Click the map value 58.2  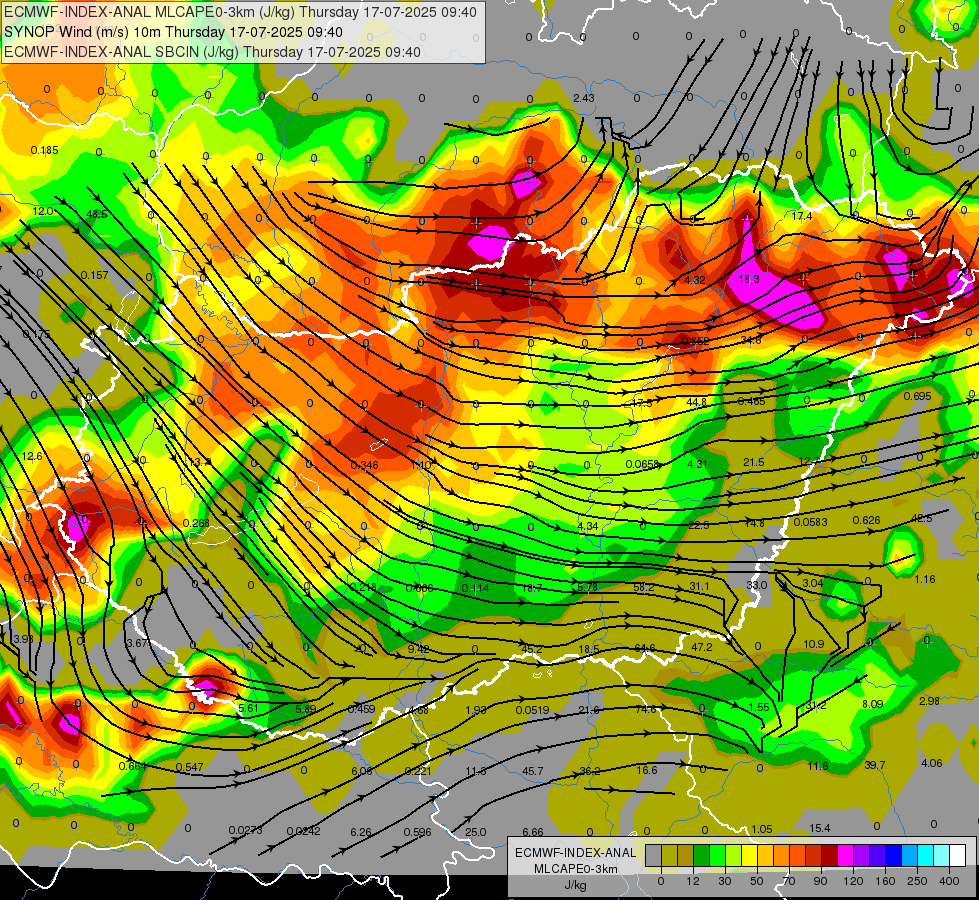(644, 587)
